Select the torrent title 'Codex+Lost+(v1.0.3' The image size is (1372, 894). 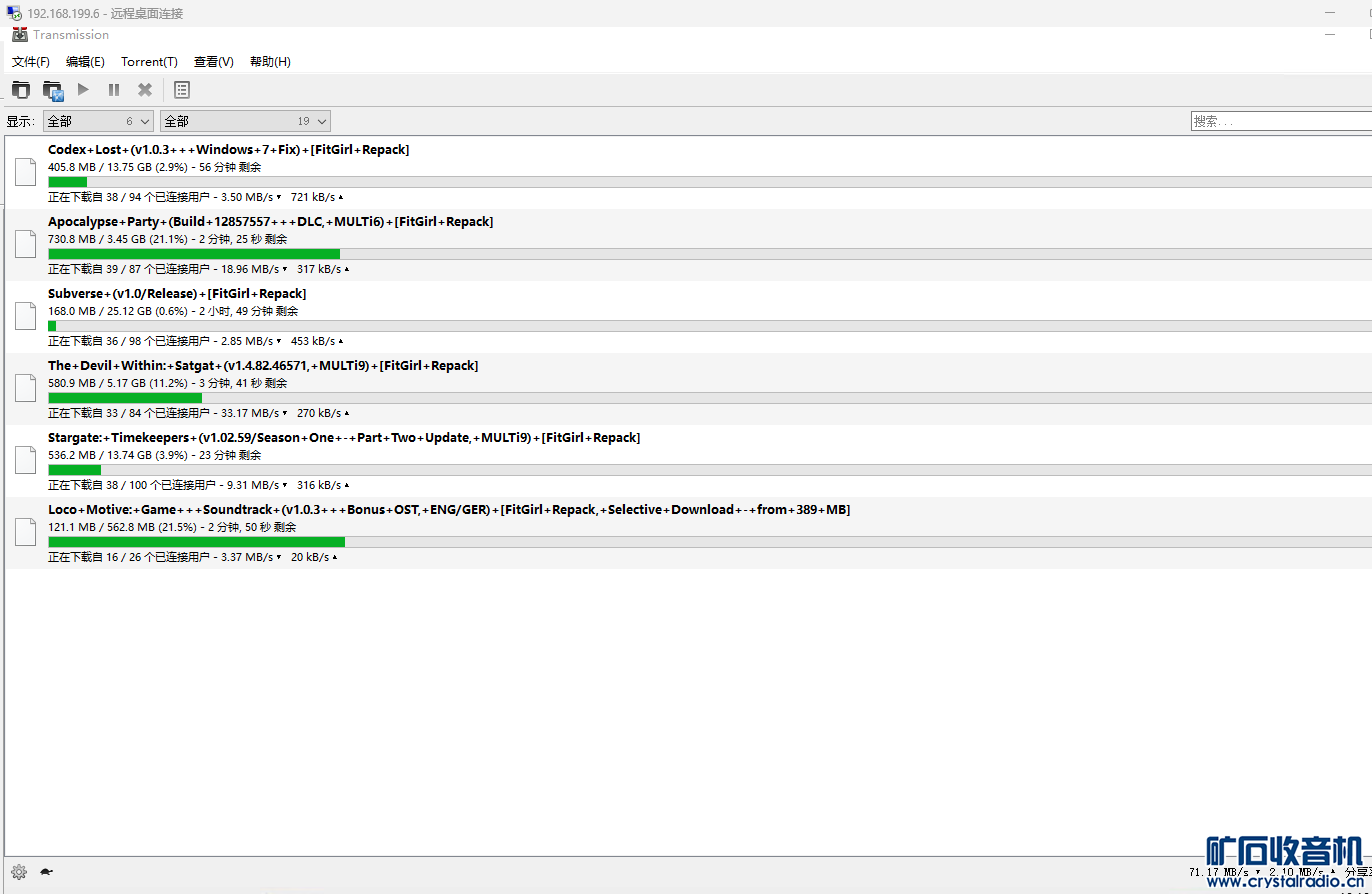[x=110, y=150]
